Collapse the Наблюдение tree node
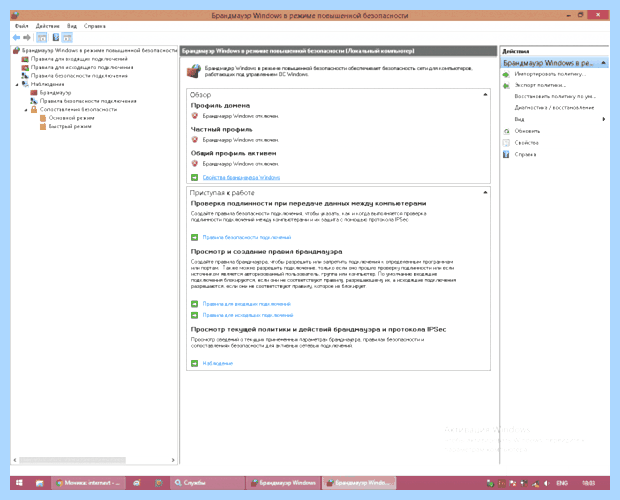Screen dimensions: 620x500 (x=17, y=85)
